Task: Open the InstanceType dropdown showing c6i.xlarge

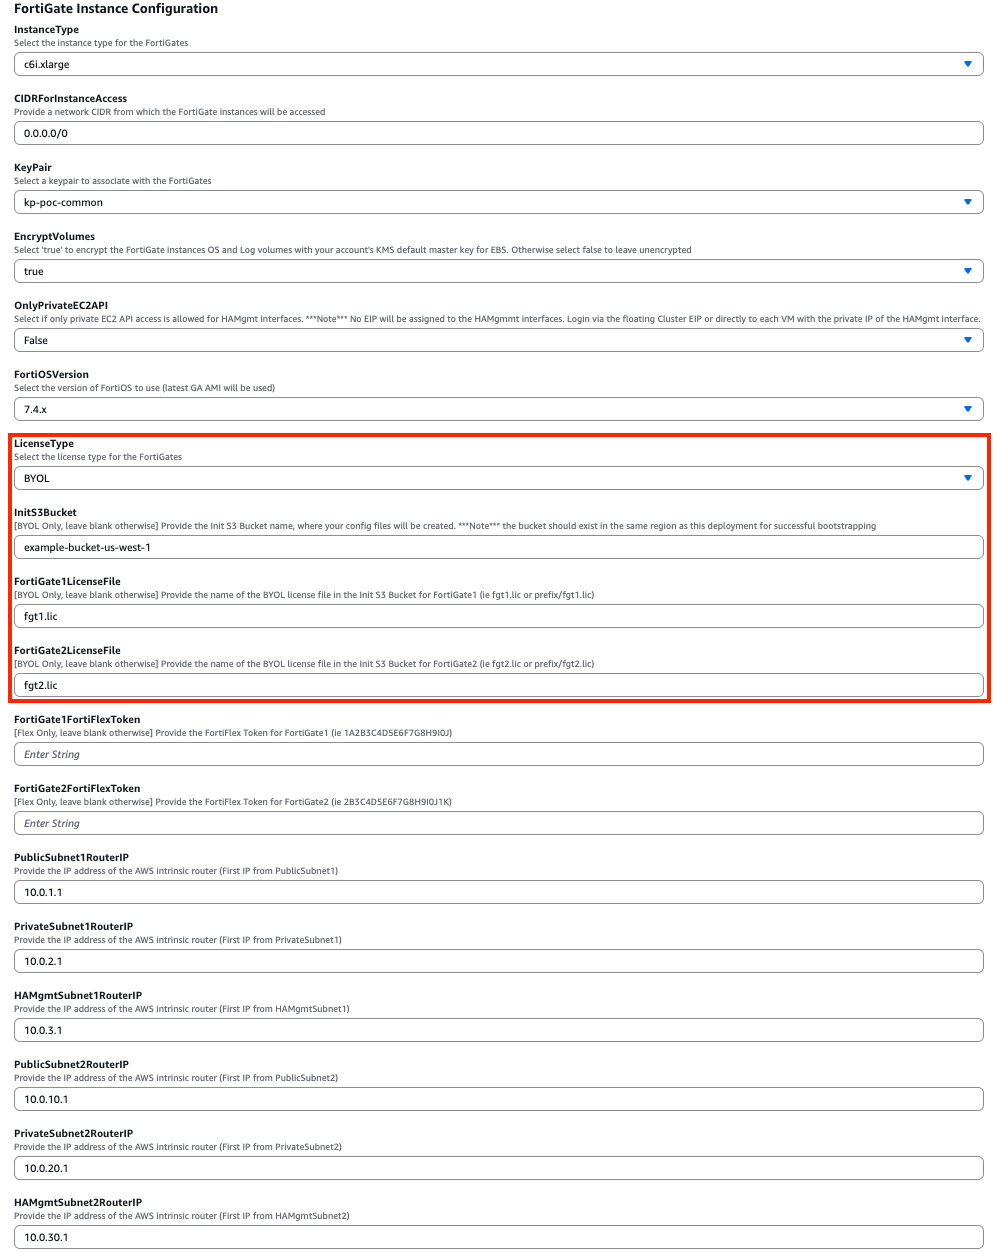Action: click(x=498, y=64)
